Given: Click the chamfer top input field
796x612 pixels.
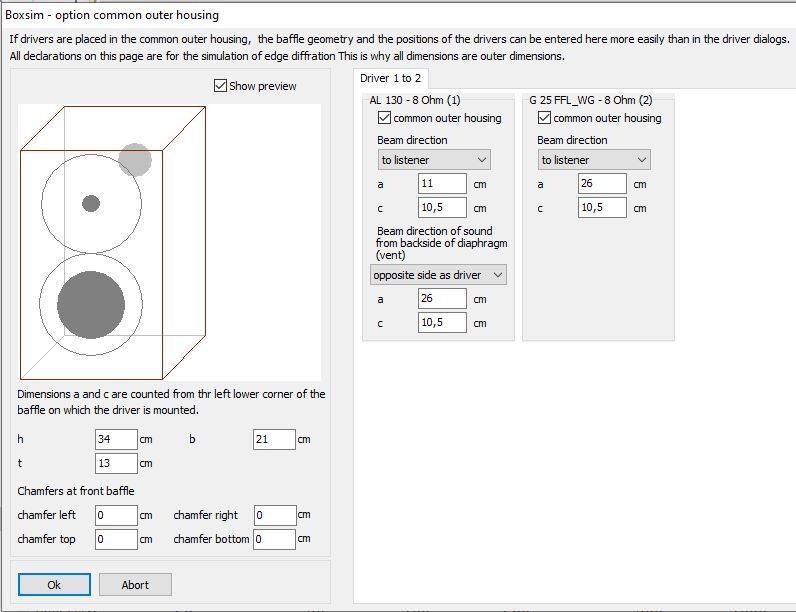Looking at the screenshot, I should point(116,539).
